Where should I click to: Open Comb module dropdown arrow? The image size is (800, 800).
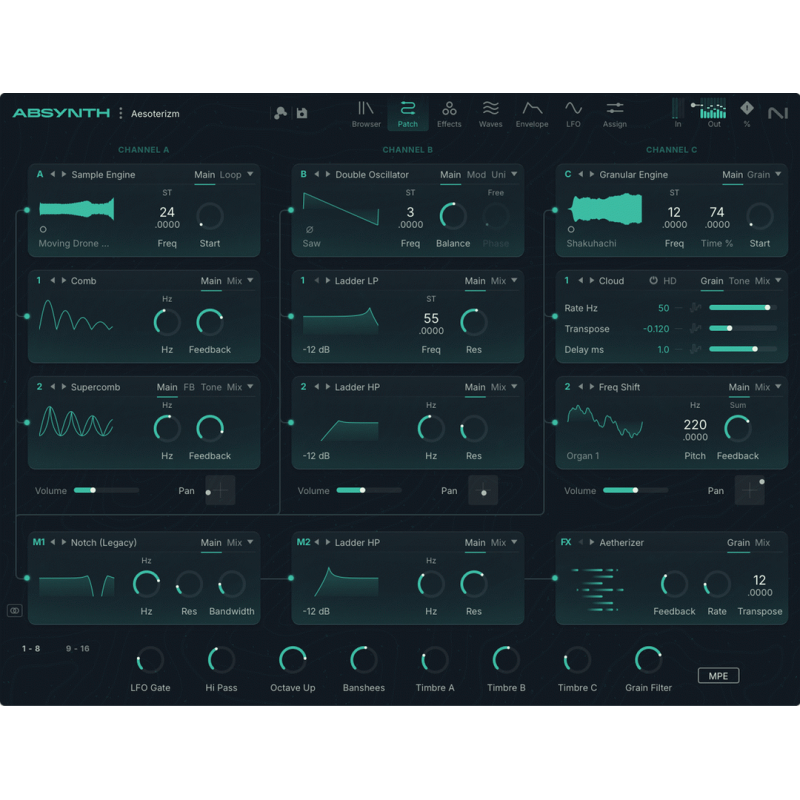pos(250,281)
